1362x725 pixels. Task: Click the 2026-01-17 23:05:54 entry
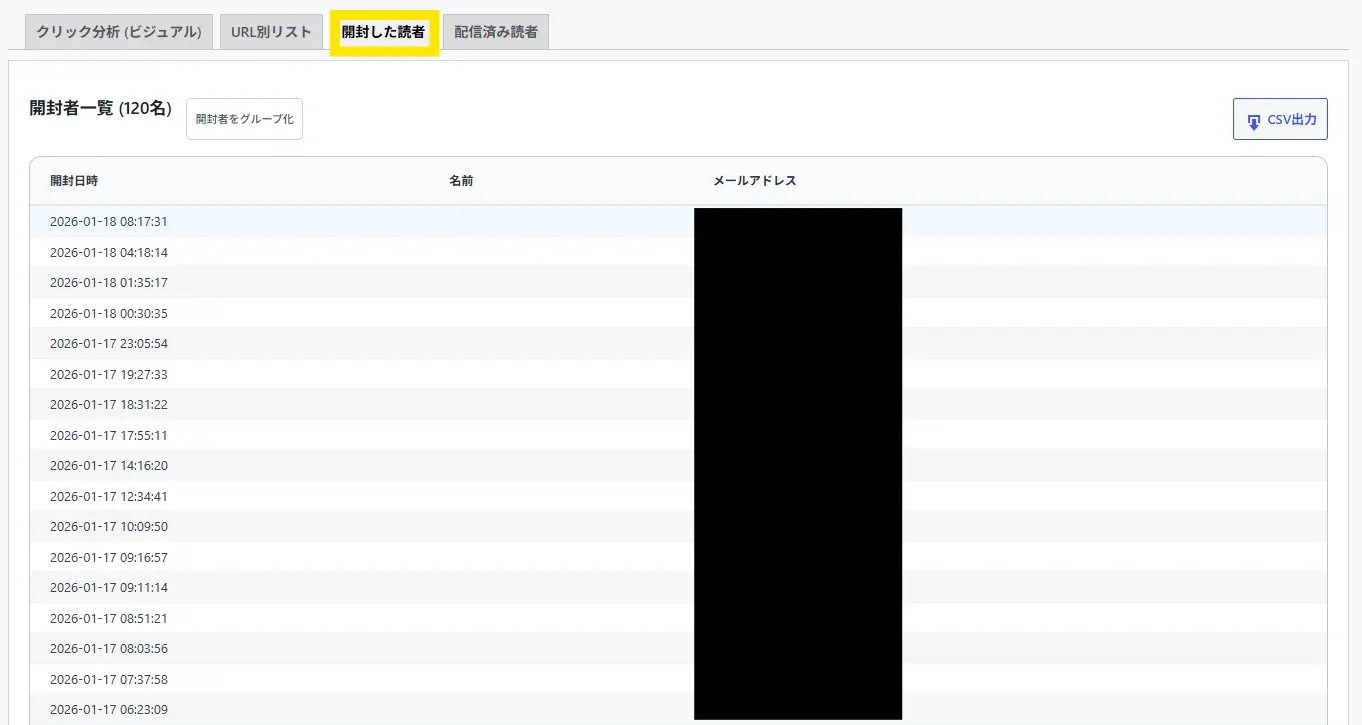109,344
